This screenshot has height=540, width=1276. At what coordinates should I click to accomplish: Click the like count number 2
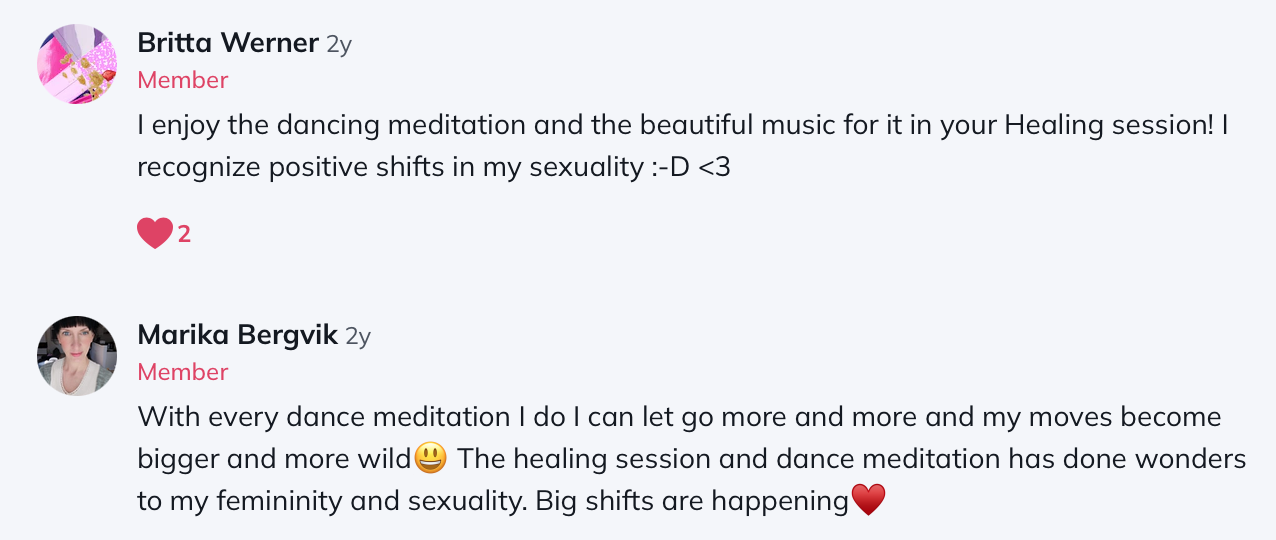coord(184,235)
